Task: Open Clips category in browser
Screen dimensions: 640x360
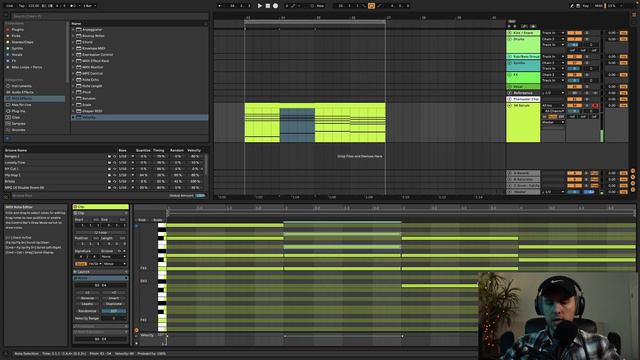Action: 16,117
